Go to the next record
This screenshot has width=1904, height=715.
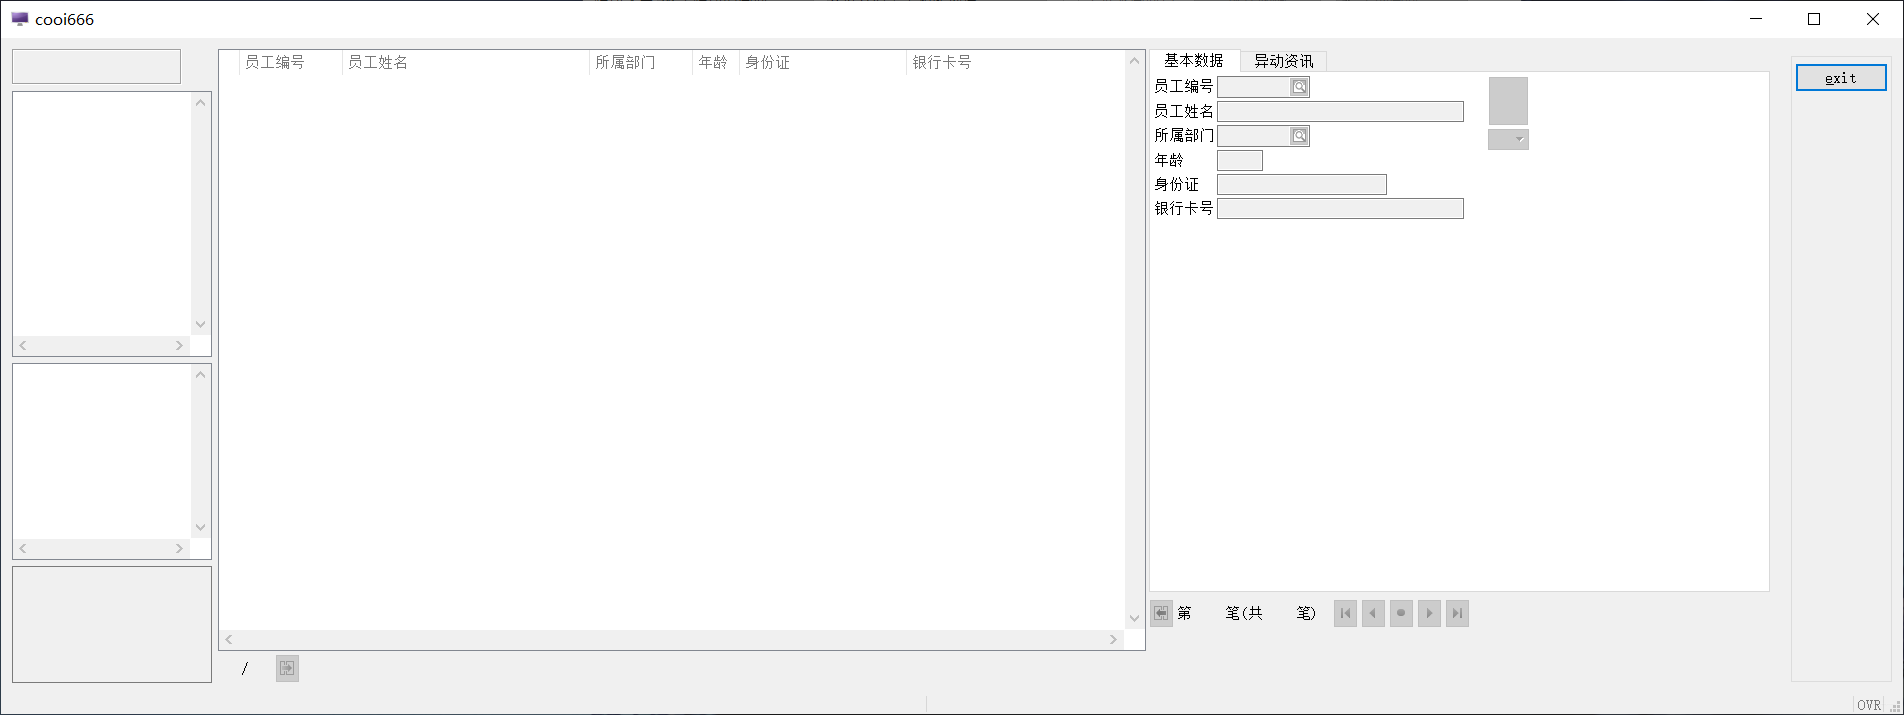point(1429,613)
